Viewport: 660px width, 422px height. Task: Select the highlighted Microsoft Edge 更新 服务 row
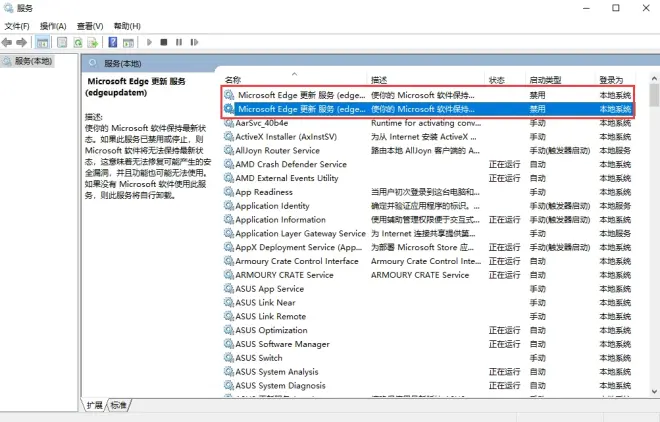(428, 109)
